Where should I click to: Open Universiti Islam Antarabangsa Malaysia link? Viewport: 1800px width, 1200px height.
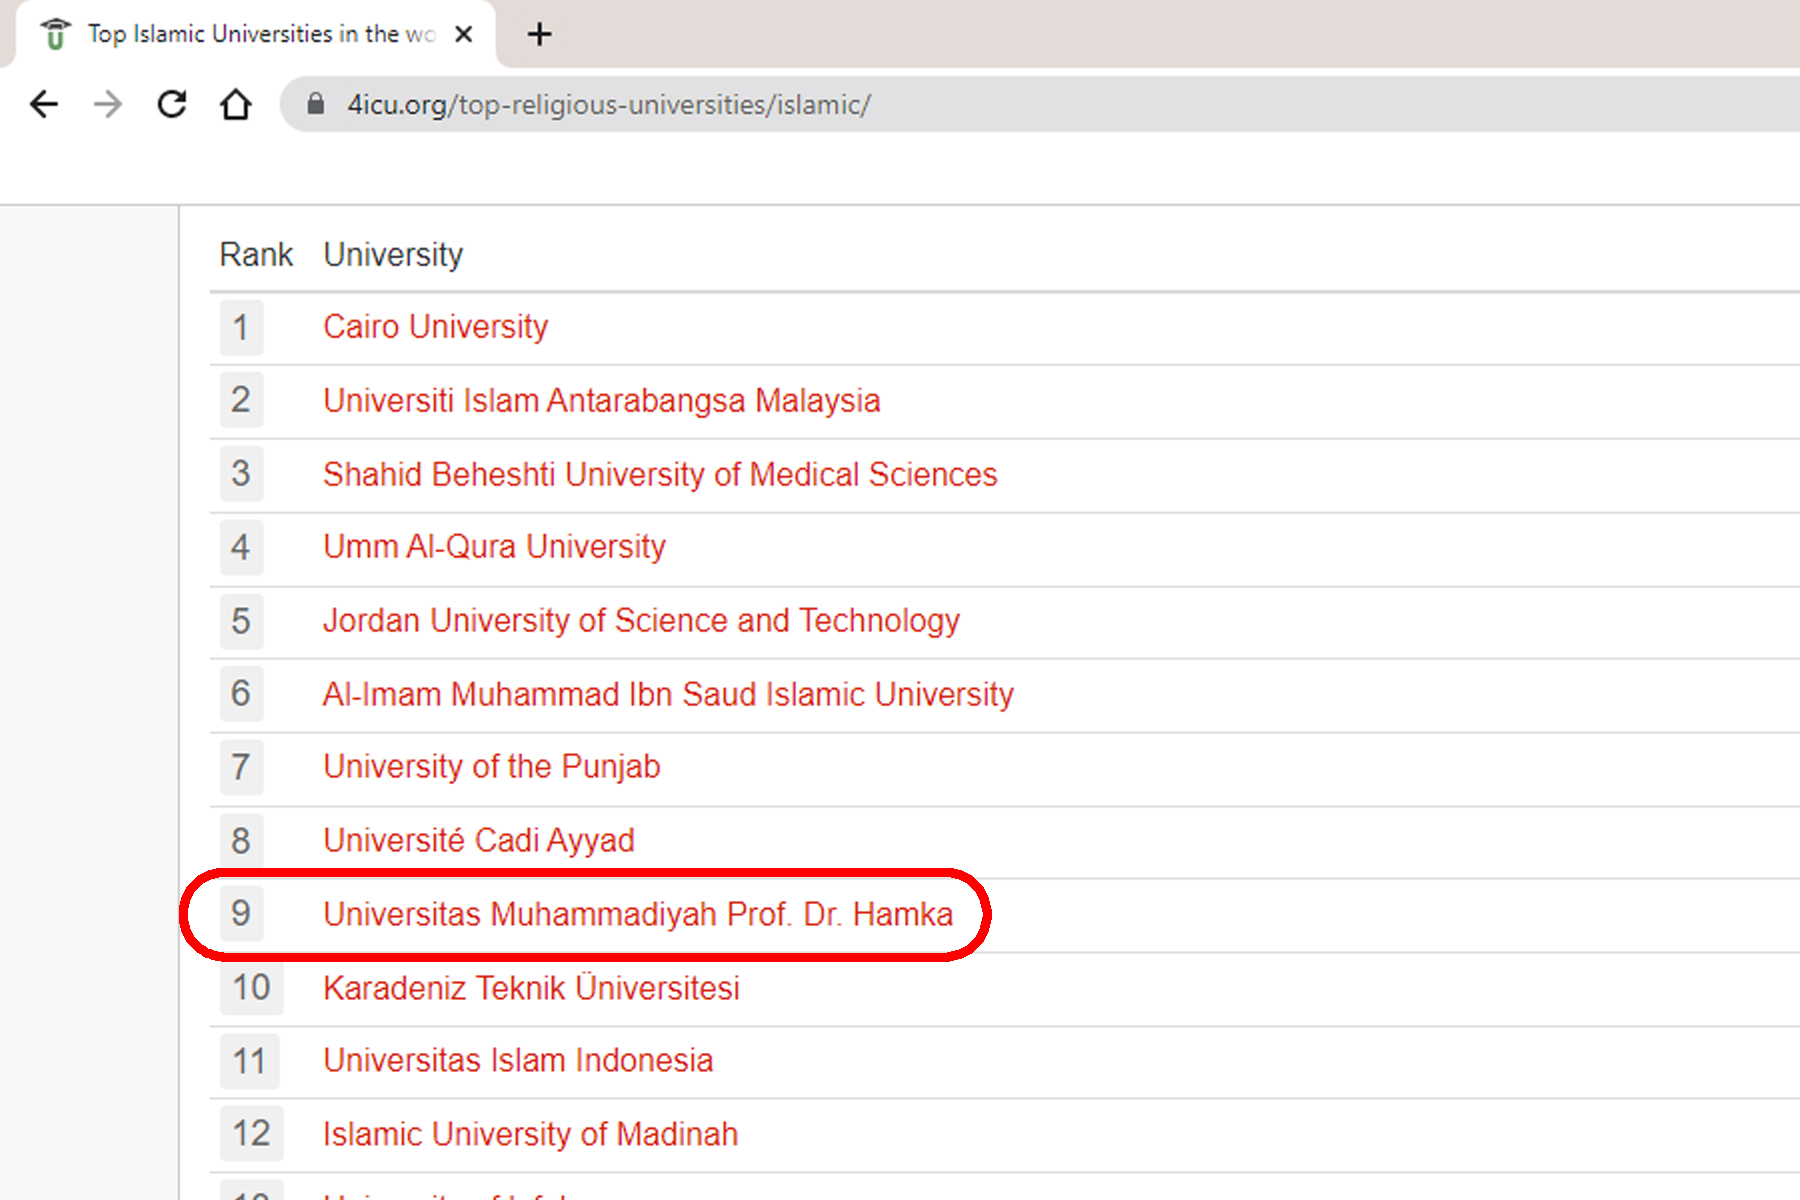pos(601,401)
